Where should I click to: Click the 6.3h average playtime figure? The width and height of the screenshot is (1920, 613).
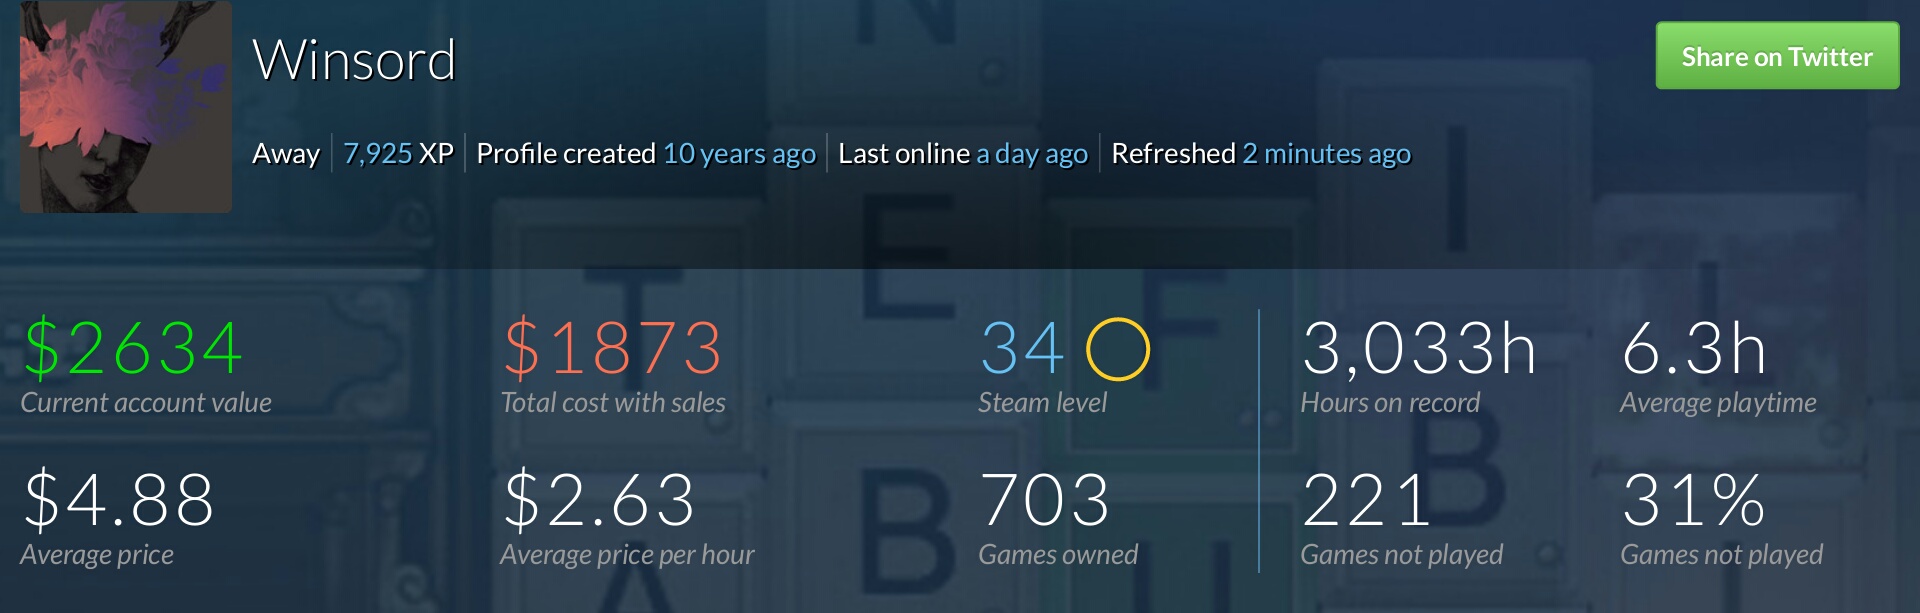click(x=1693, y=348)
